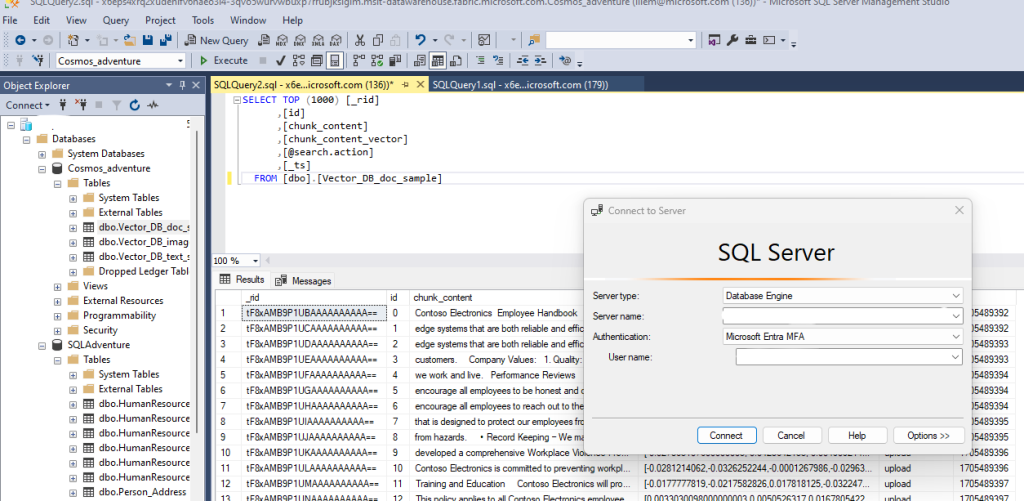Click the navigate Back arrow icon
This screenshot has height=501, width=1024.
[x=20, y=40]
